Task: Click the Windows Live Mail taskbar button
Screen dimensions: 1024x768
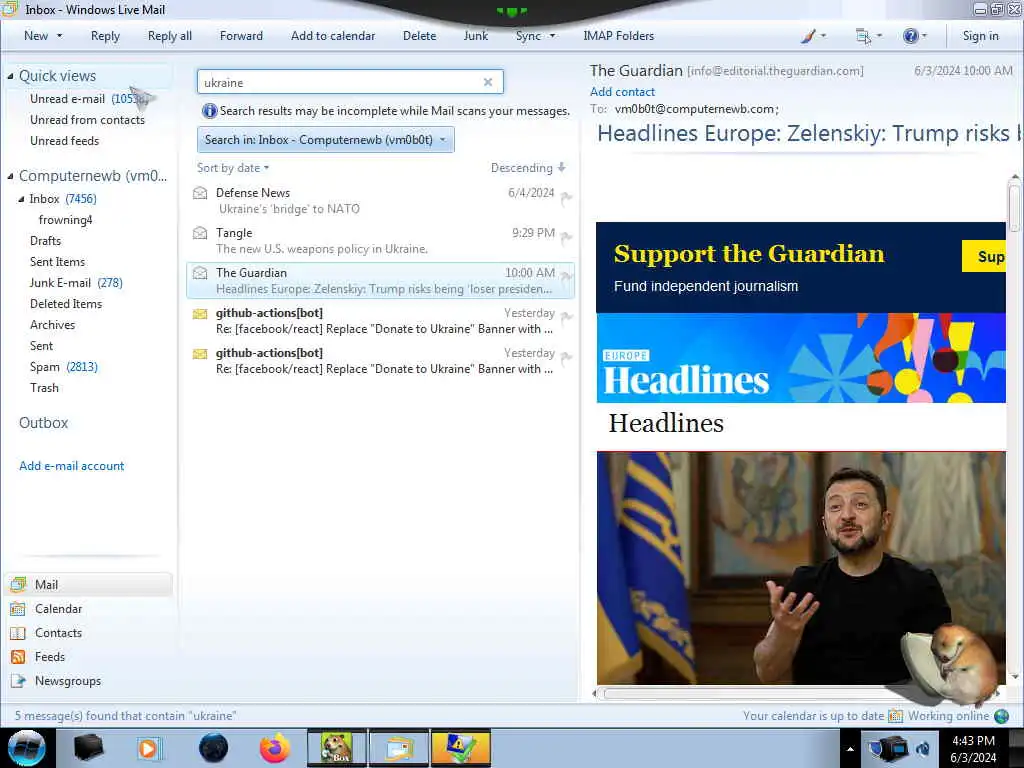Action: [400, 748]
